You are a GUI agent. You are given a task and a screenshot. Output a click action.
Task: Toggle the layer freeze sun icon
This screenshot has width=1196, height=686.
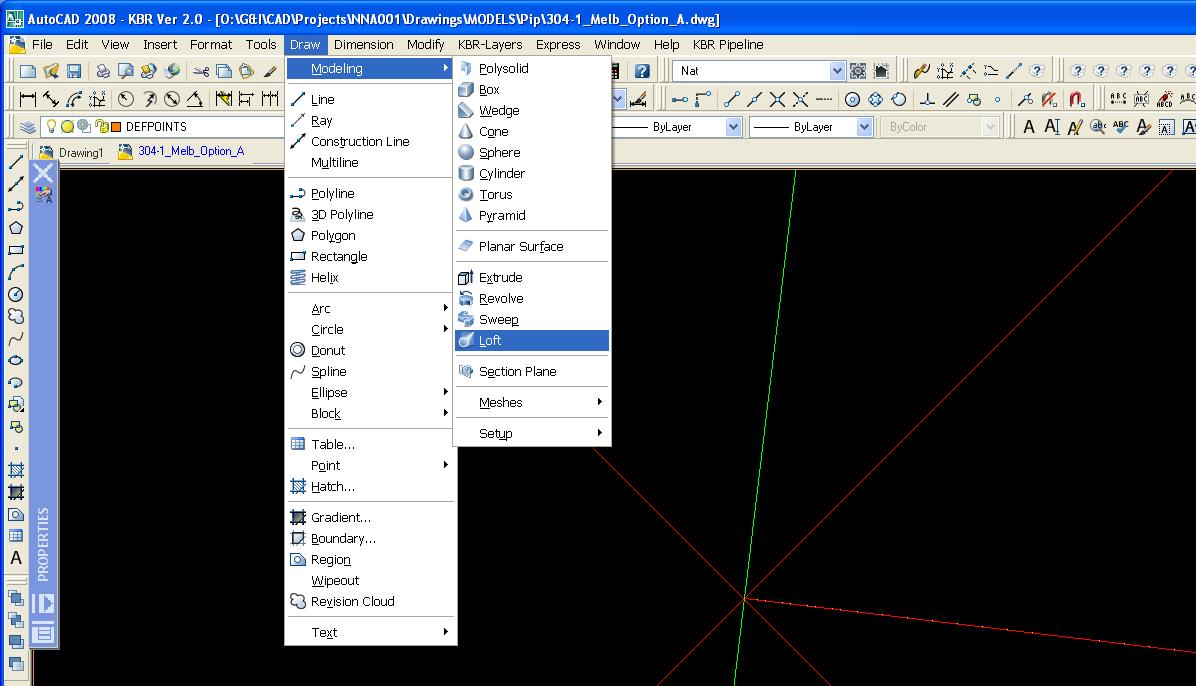(67, 127)
